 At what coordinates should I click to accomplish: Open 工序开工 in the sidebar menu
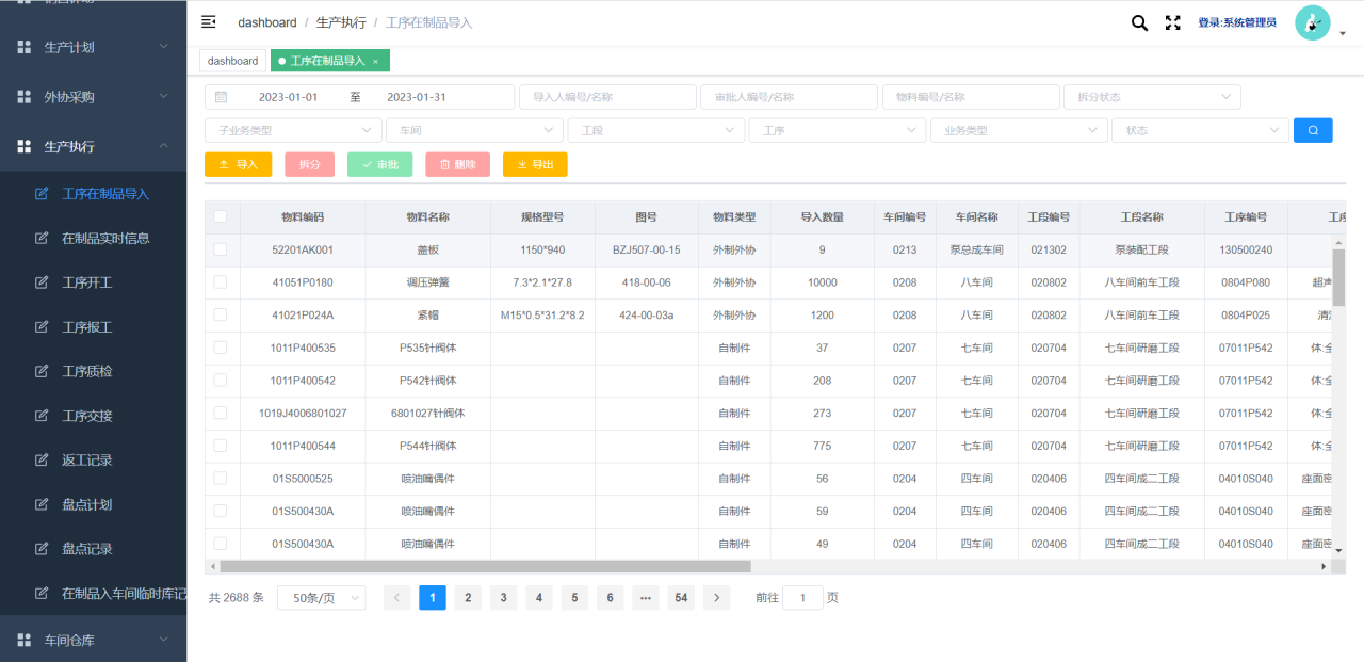pos(87,283)
